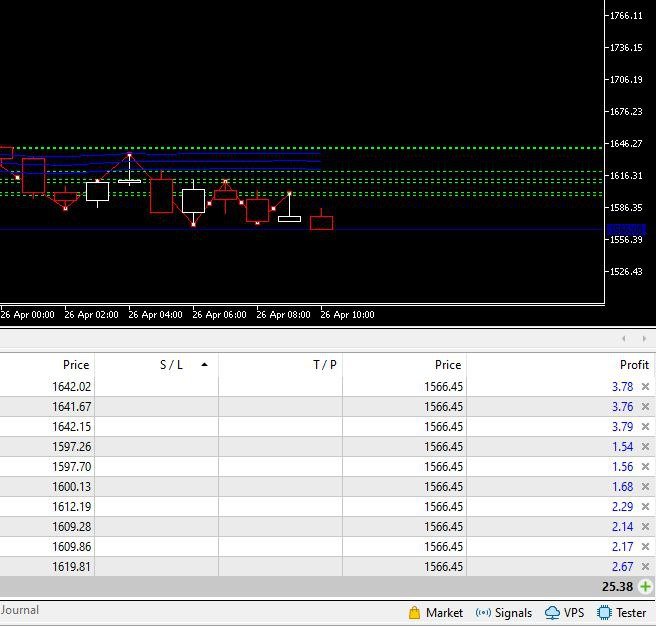
Task: Click the green plus icon beside 25.38 total
Action: coord(645,587)
